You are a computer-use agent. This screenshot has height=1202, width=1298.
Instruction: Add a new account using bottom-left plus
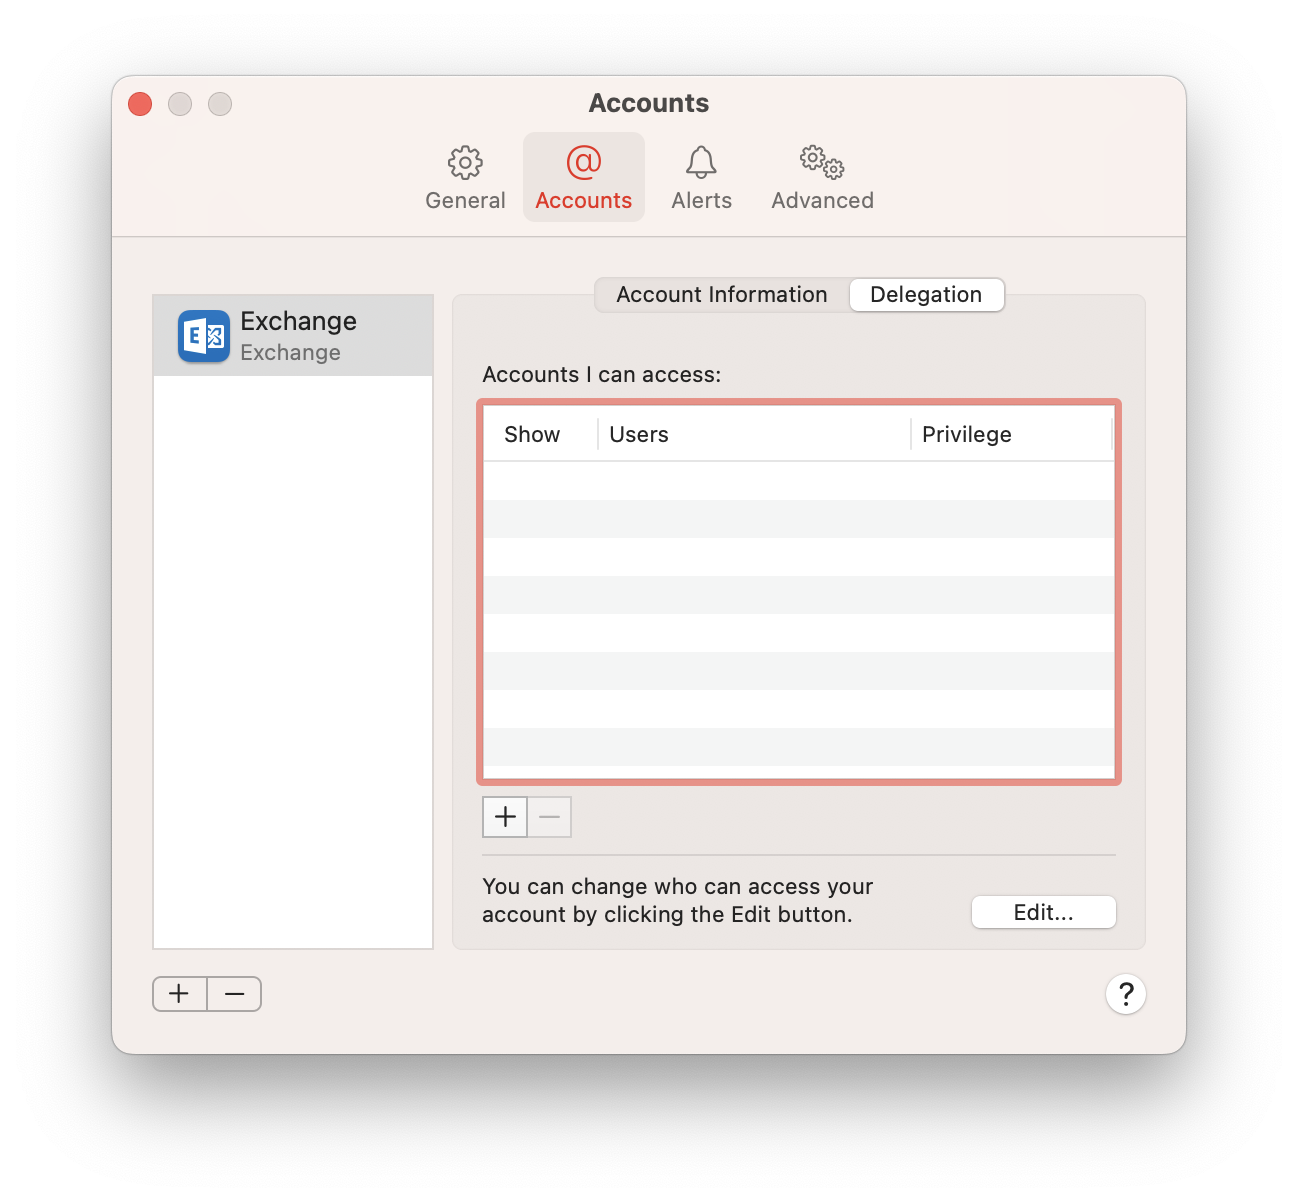180,994
